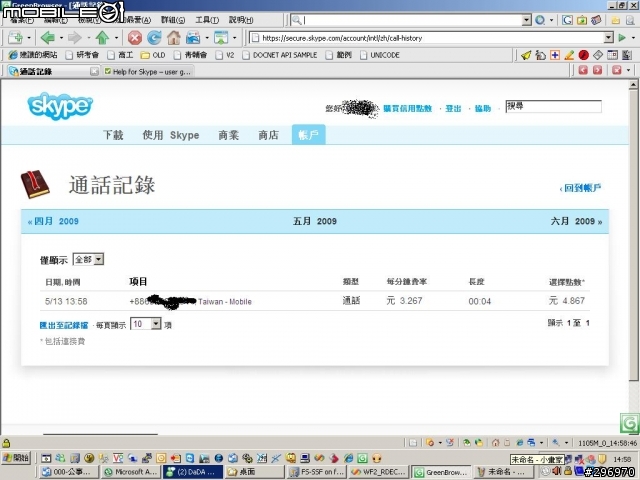The image size is (640, 480).
Task: Expand the address bar URL dropdown
Action: (x=609, y=38)
